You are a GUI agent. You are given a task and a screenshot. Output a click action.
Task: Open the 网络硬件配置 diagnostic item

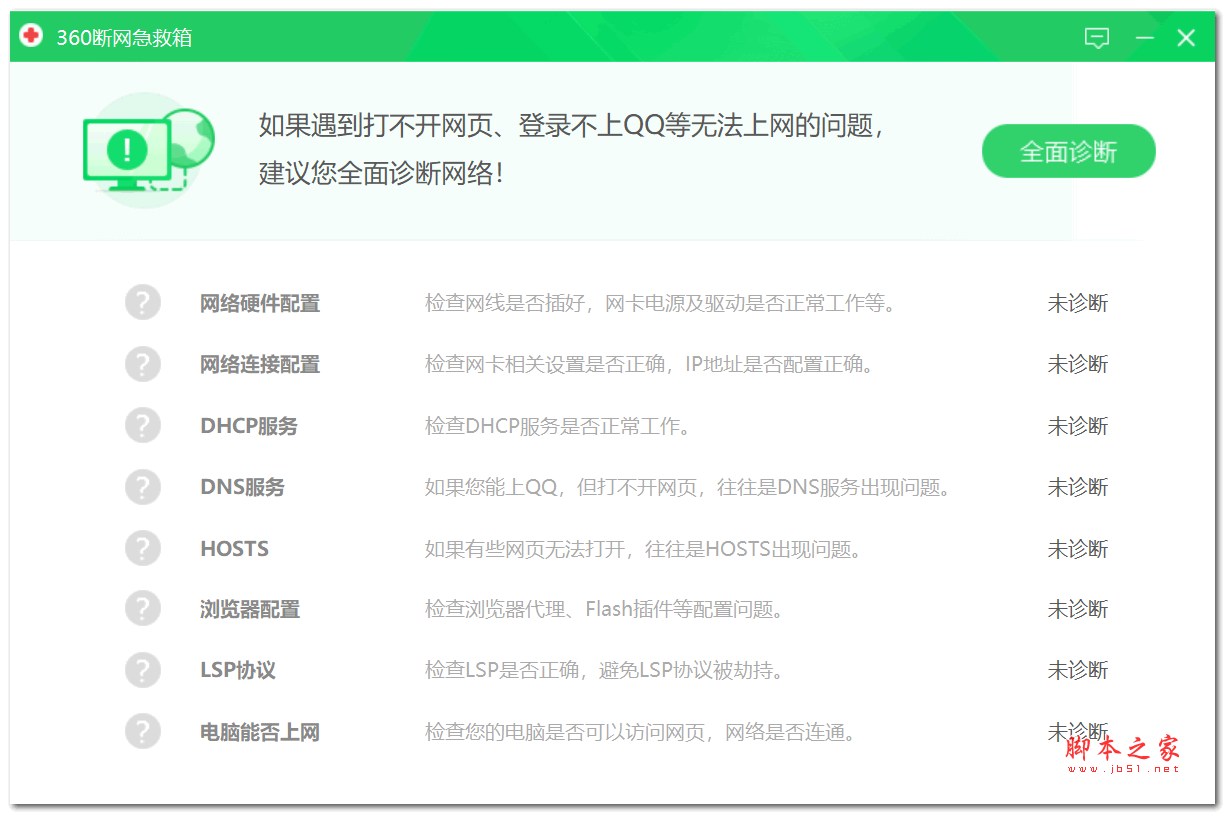260,302
